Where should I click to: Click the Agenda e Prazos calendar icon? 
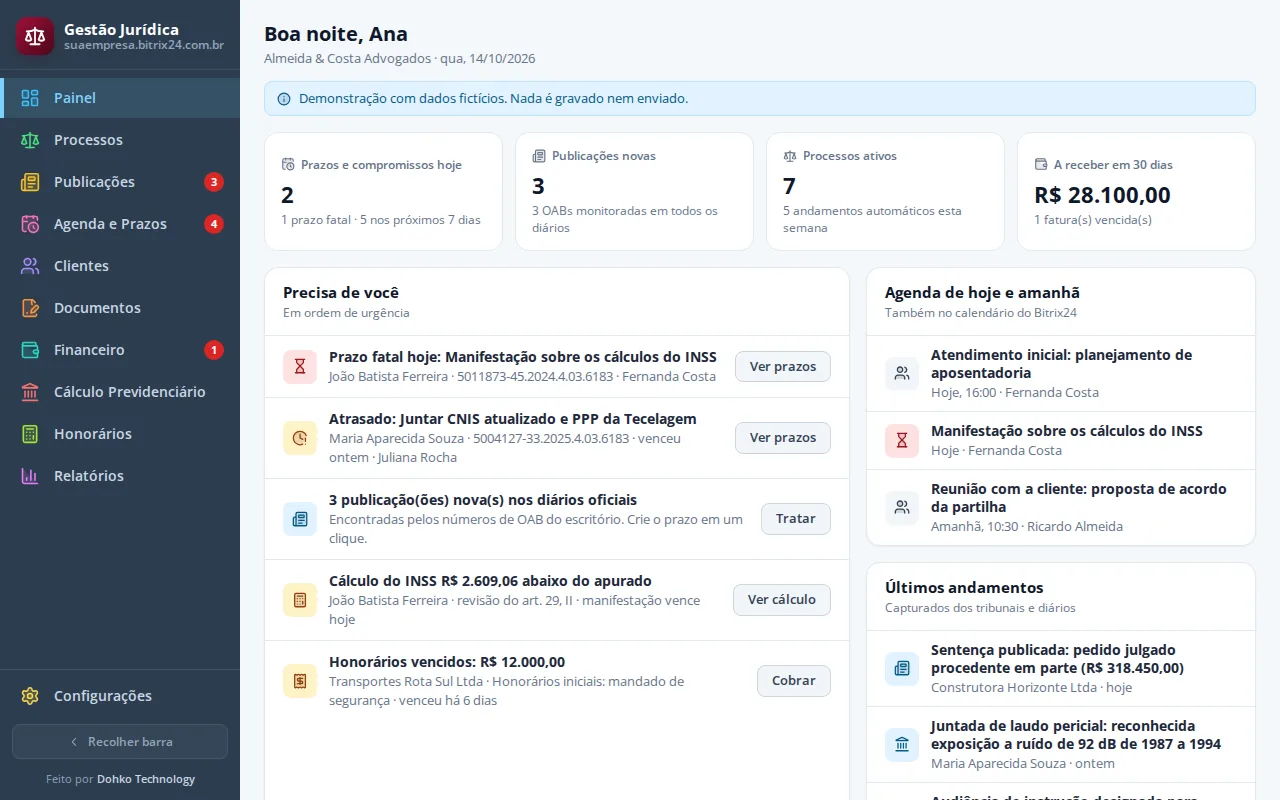pos(30,224)
